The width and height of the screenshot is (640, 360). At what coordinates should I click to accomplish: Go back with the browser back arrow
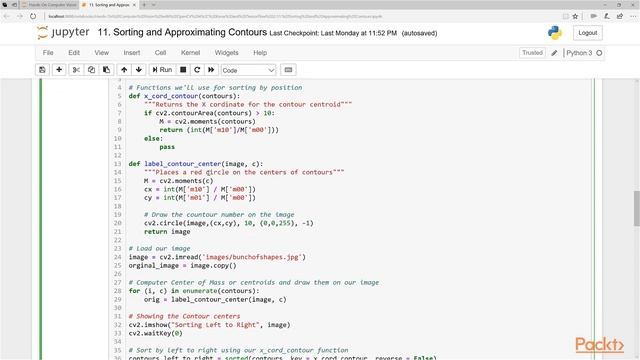(7, 16)
